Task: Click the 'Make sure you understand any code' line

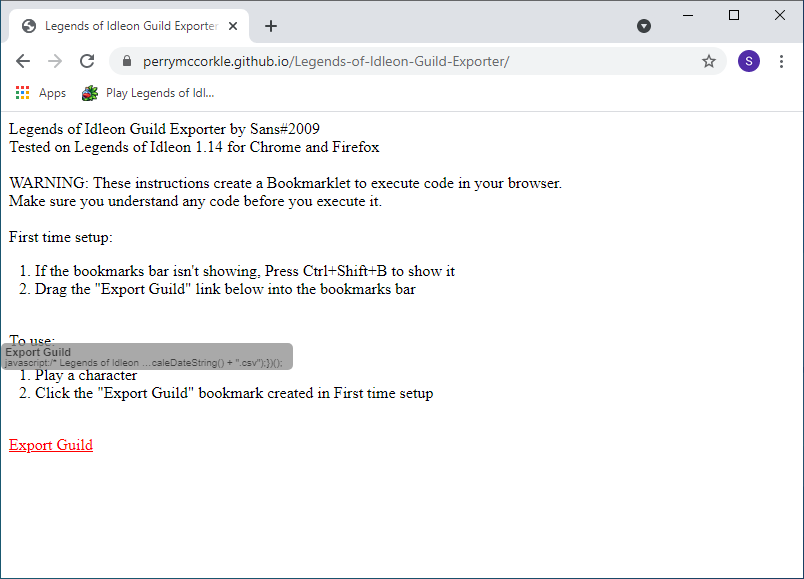Action: [x=195, y=201]
